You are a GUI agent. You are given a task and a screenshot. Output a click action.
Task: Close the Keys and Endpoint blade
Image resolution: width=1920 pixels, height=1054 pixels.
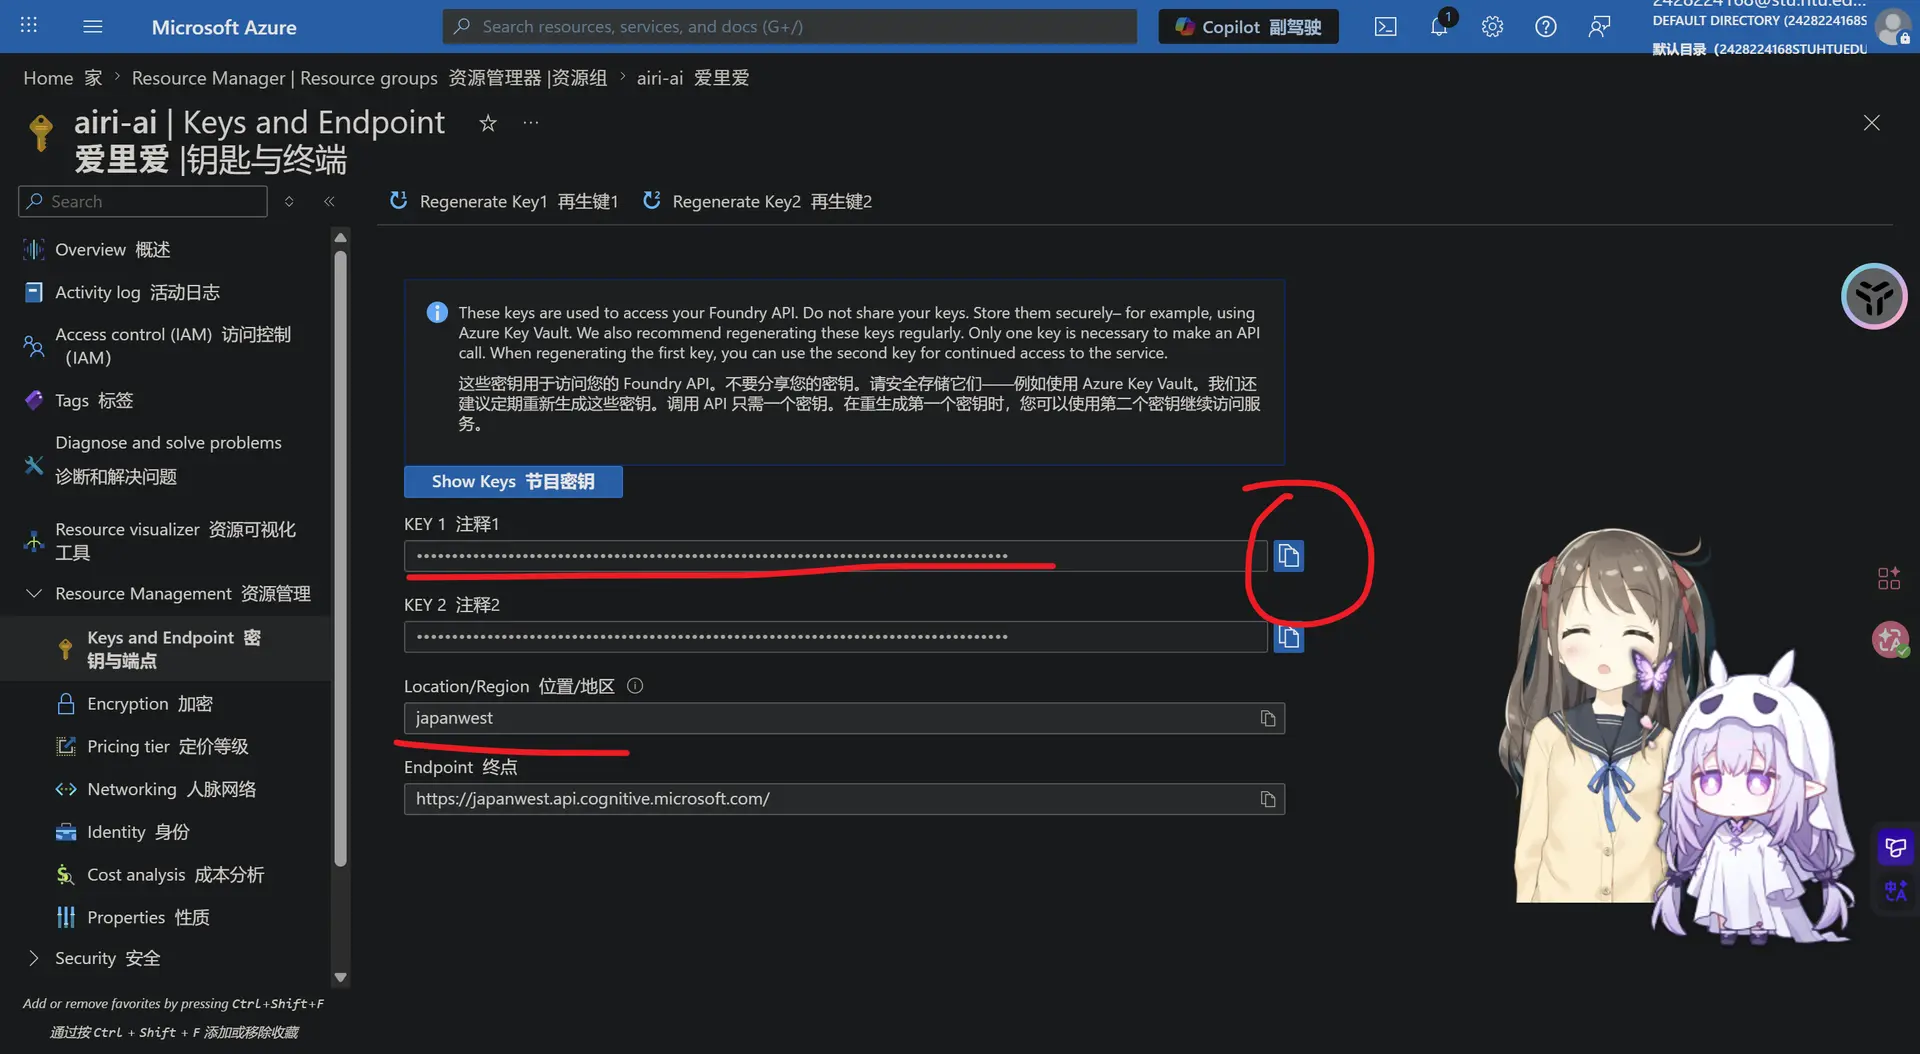(x=1872, y=123)
